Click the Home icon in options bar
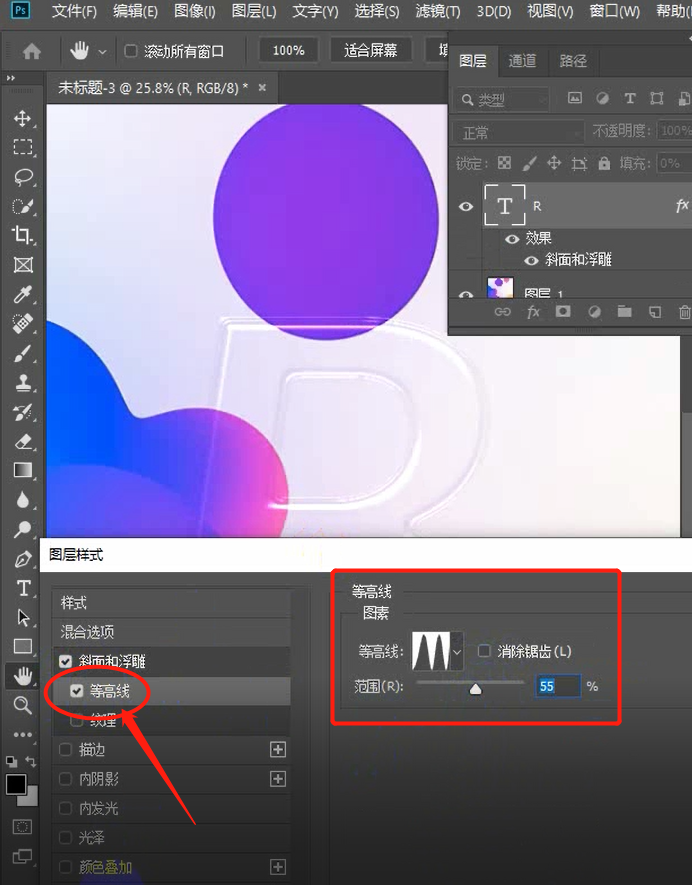This screenshot has height=885, width=692. (x=32, y=52)
